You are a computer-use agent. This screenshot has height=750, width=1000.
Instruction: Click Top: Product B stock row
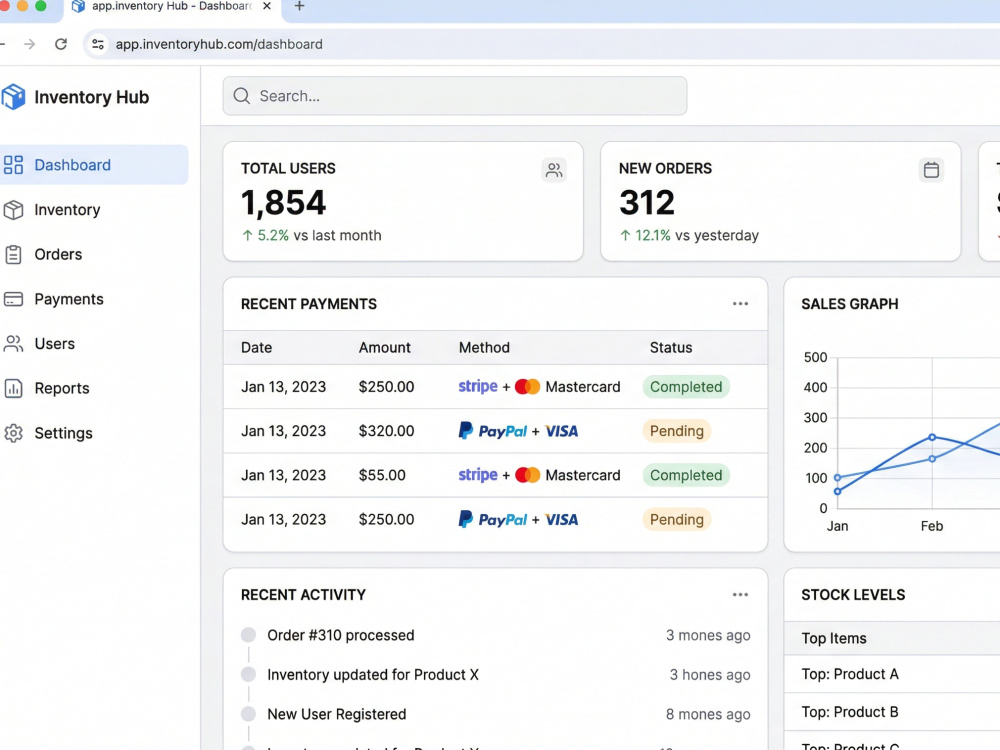click(892, 712)
